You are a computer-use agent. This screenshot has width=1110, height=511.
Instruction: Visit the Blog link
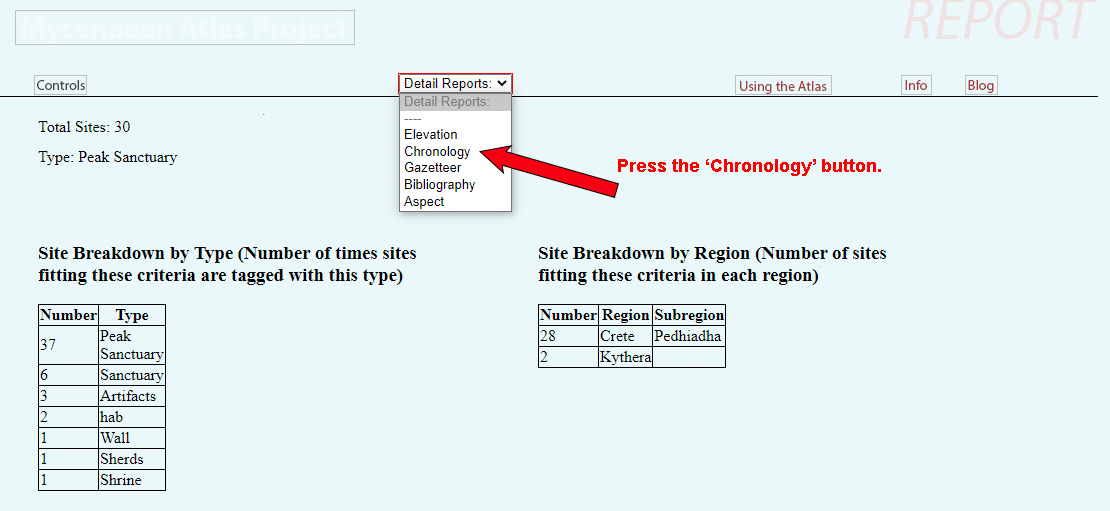pos(980,85)
